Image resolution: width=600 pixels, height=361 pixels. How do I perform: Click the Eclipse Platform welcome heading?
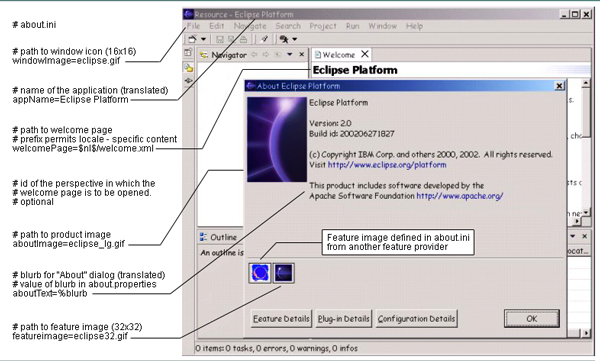[355, 70]
